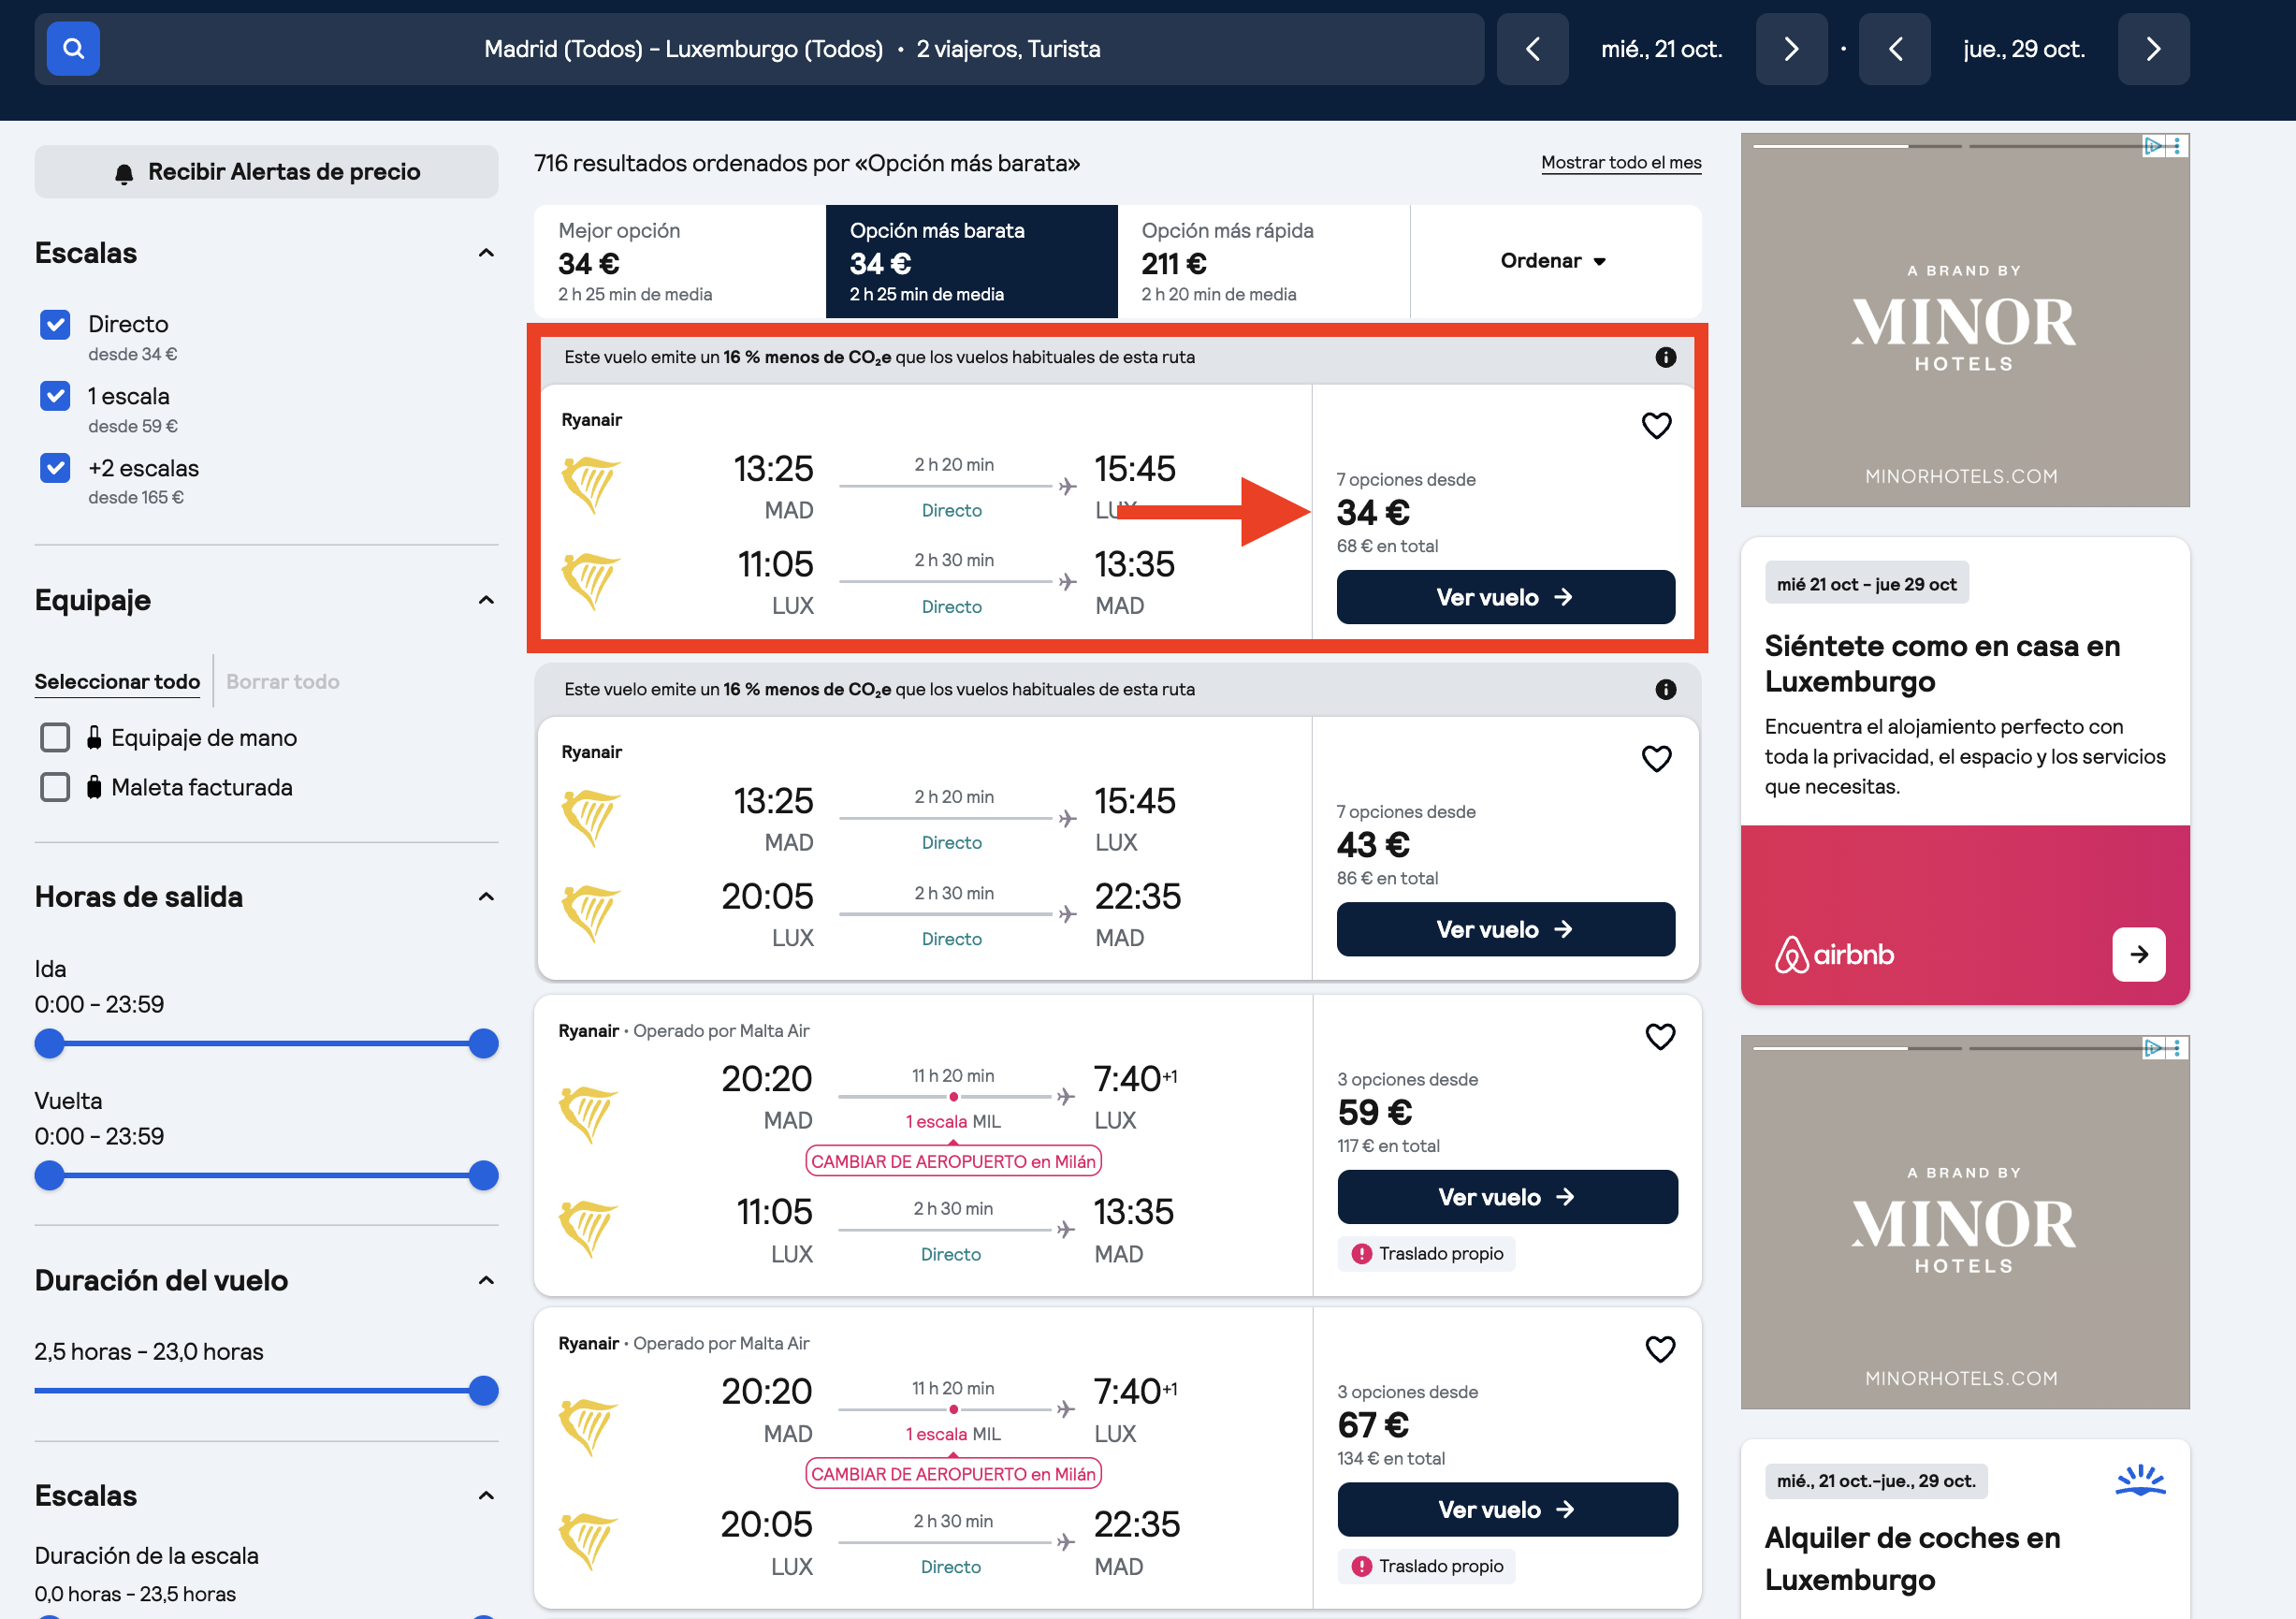Click Ver vuelo for the 59 € flight
This screenshot has width=2296, height=1619.
[x=1507, y=1197]
